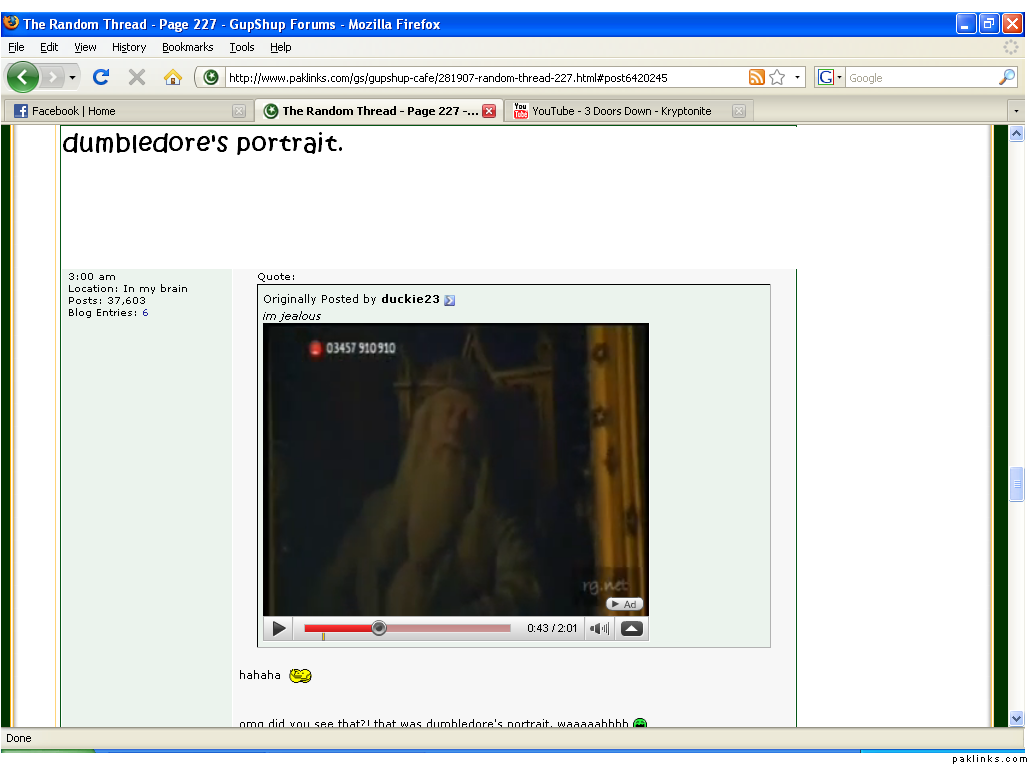Click the Stop loading icon
Screen dimensions: 1028x765
coord(137,77)
